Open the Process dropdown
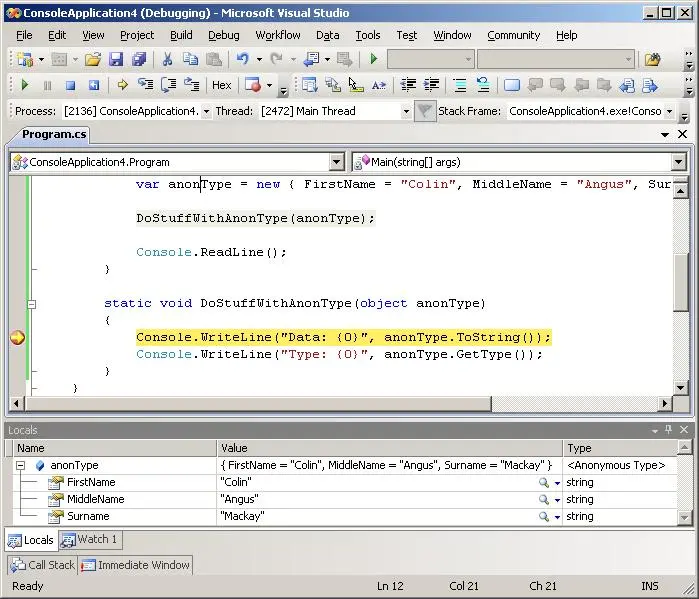This screenshot has width=699, height=599. (x=206, y=111)
